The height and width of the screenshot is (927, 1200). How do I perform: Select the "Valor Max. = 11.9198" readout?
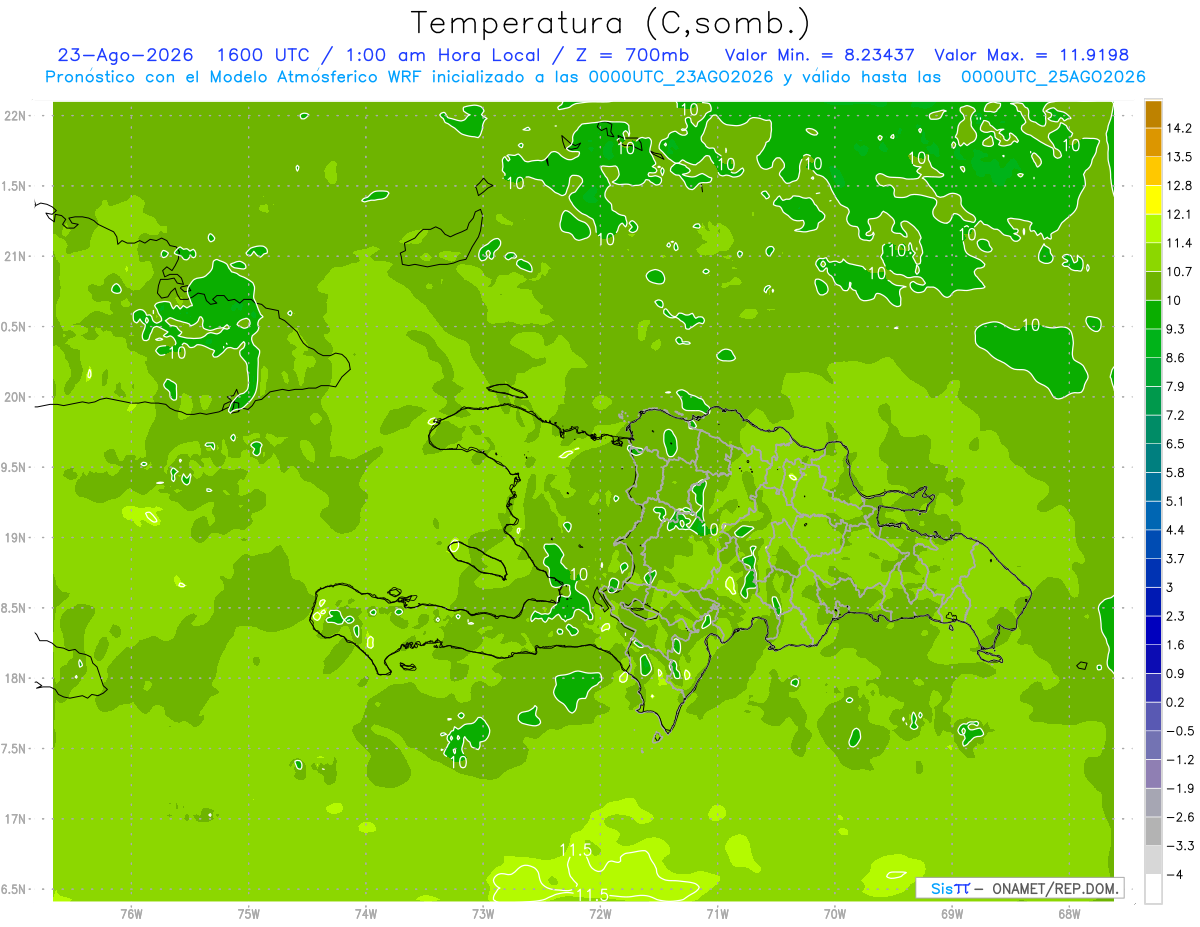click(1031, 55)
